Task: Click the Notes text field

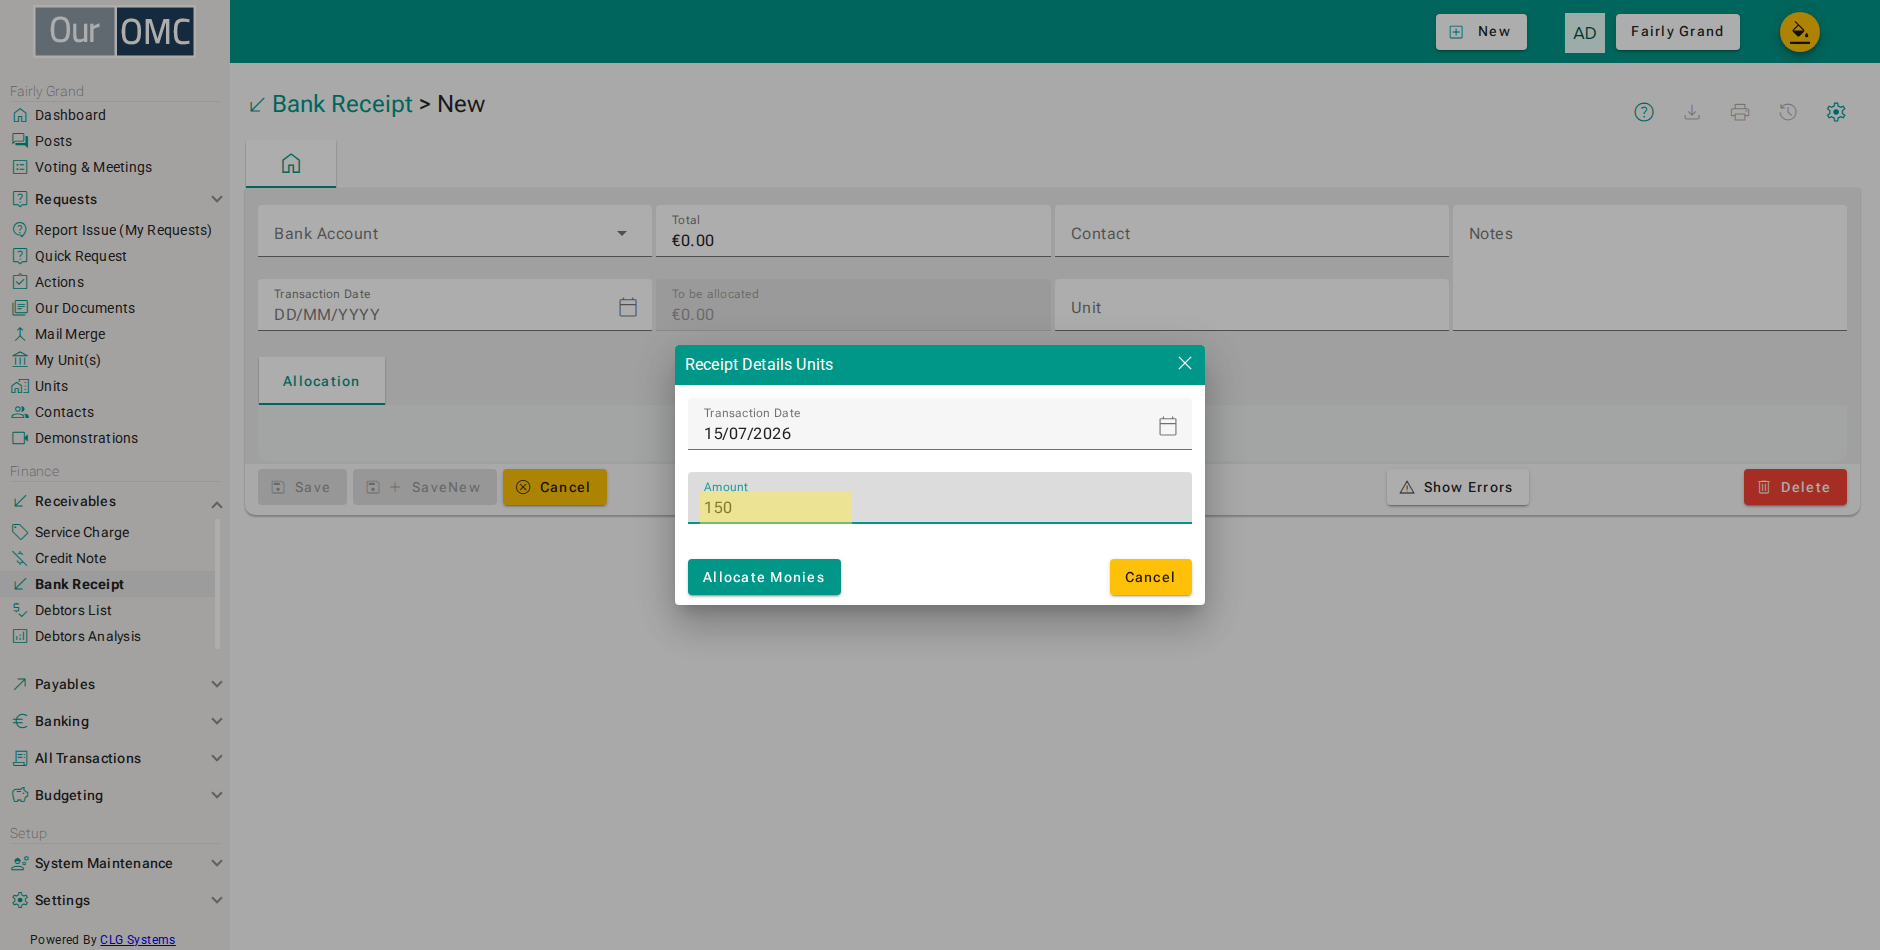Action: coord(1650,268)
